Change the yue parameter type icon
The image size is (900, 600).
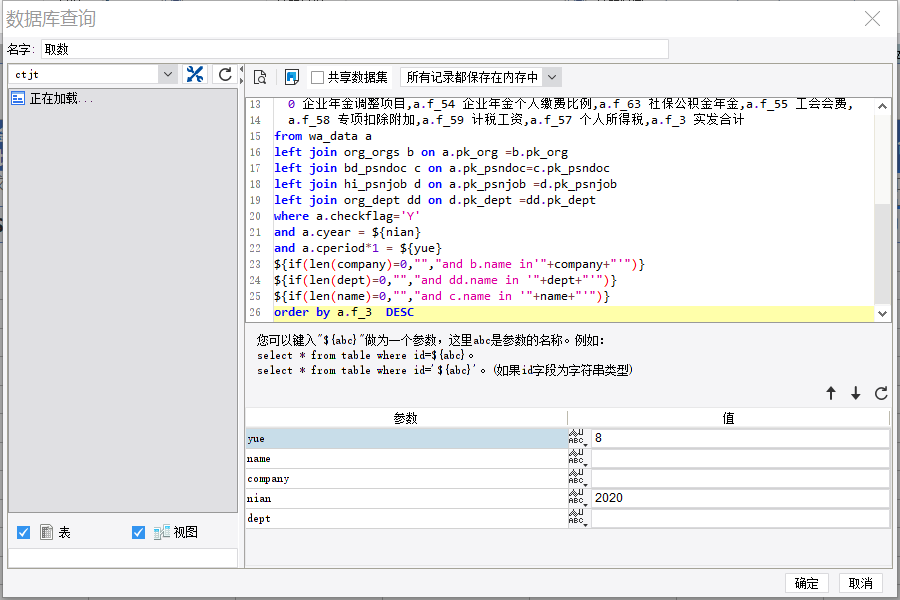point(577,438)
